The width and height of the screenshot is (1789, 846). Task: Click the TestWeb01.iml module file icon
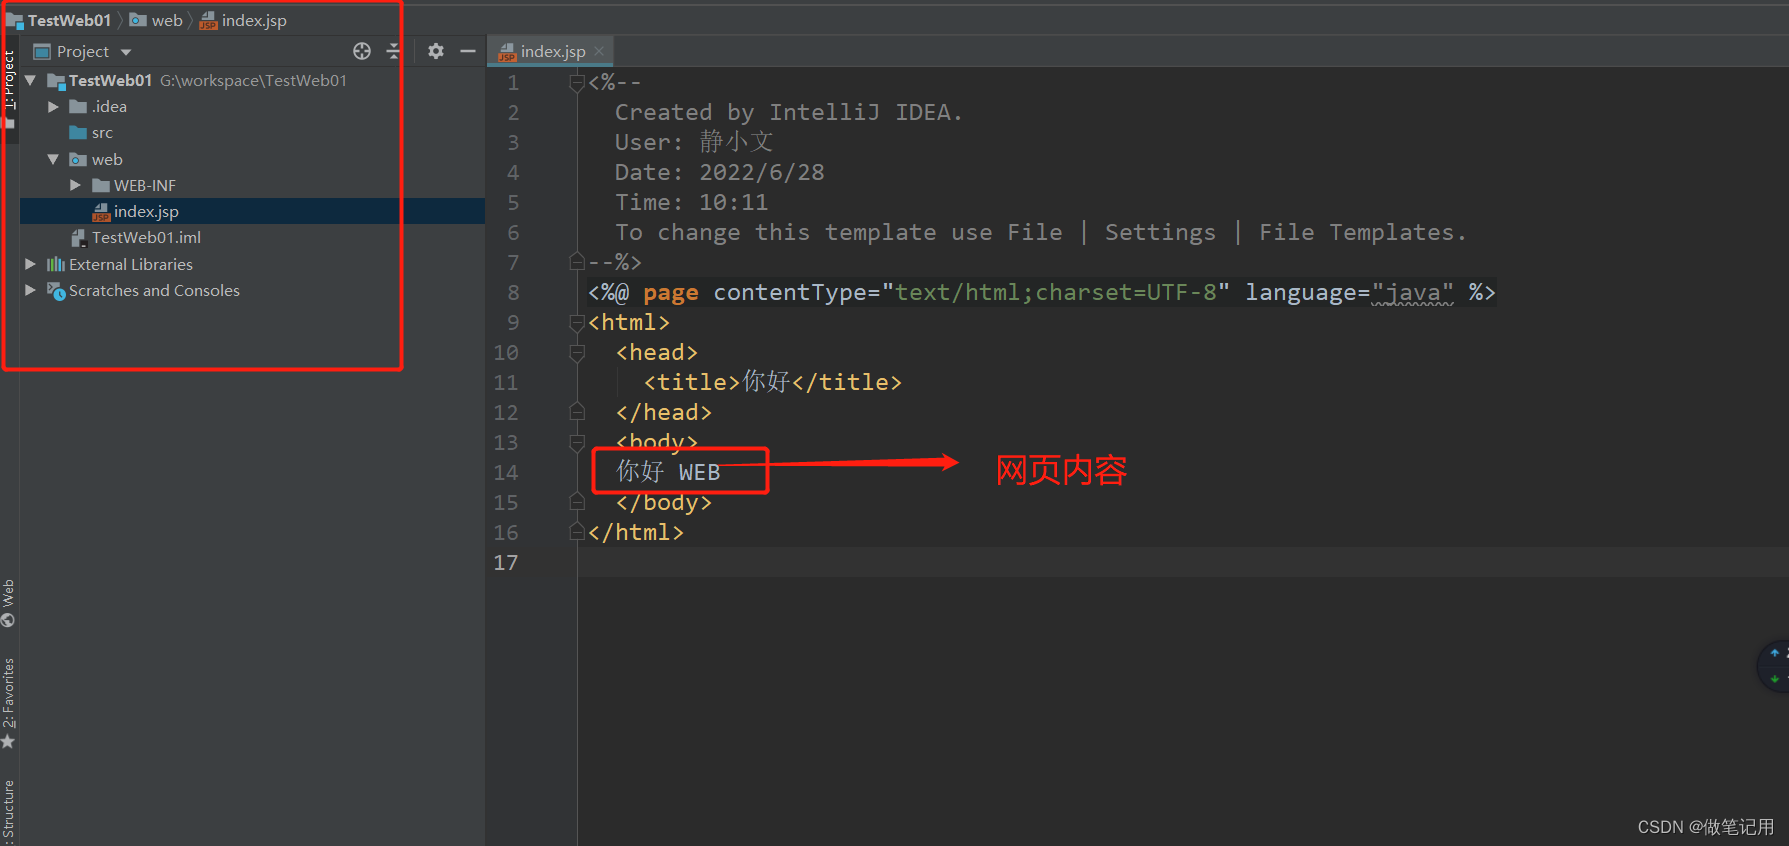point(78,238)
